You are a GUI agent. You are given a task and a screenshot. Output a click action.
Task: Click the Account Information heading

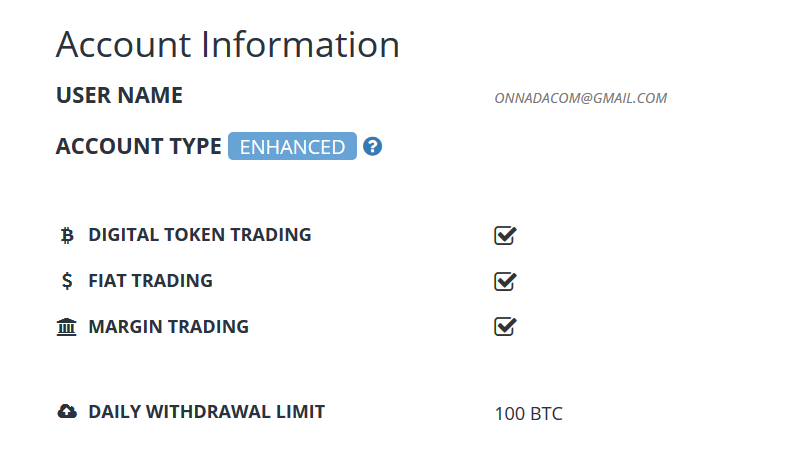pos(227,45)
